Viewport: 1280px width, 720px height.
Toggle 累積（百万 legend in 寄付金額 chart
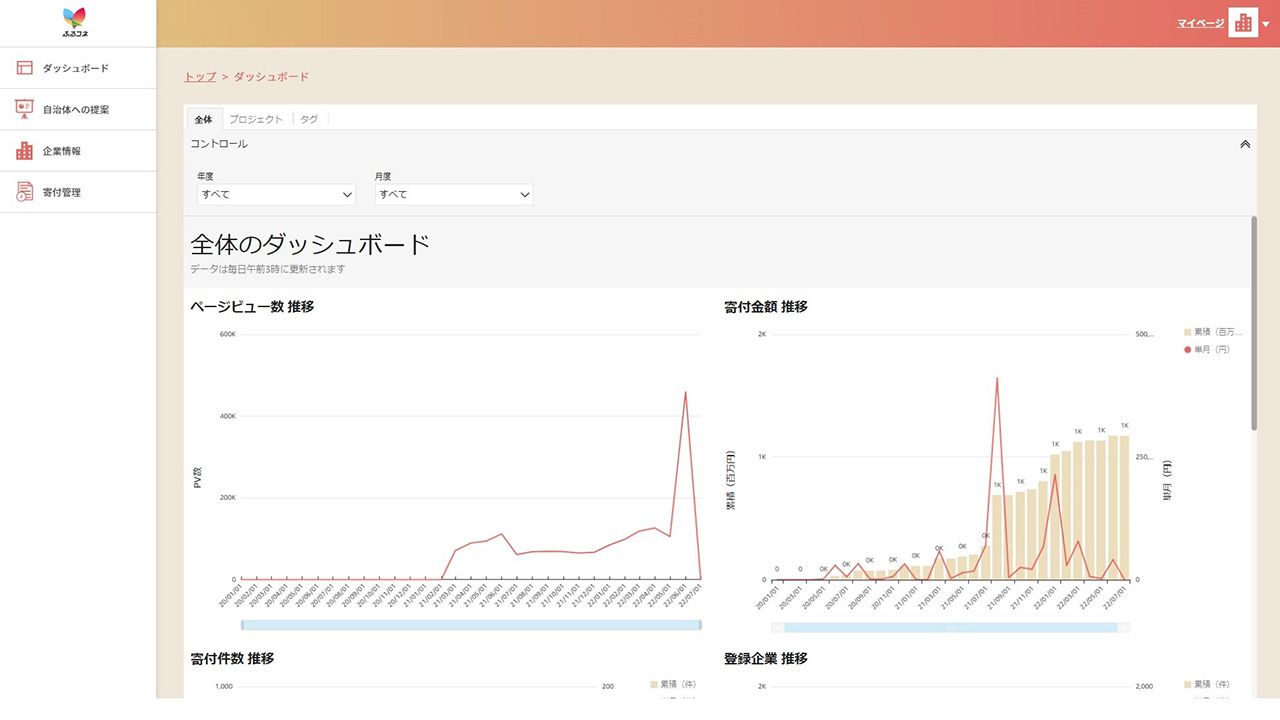(x=1213, y=332)
